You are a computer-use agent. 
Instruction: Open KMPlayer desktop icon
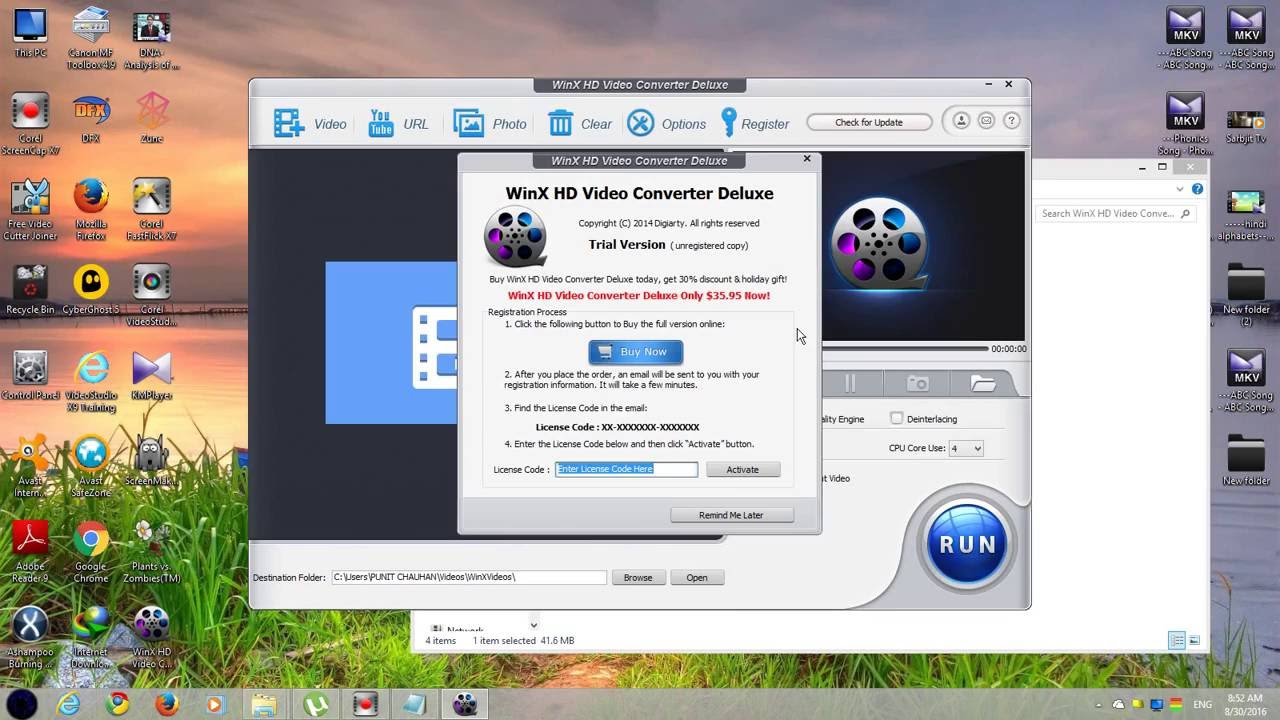152,376
